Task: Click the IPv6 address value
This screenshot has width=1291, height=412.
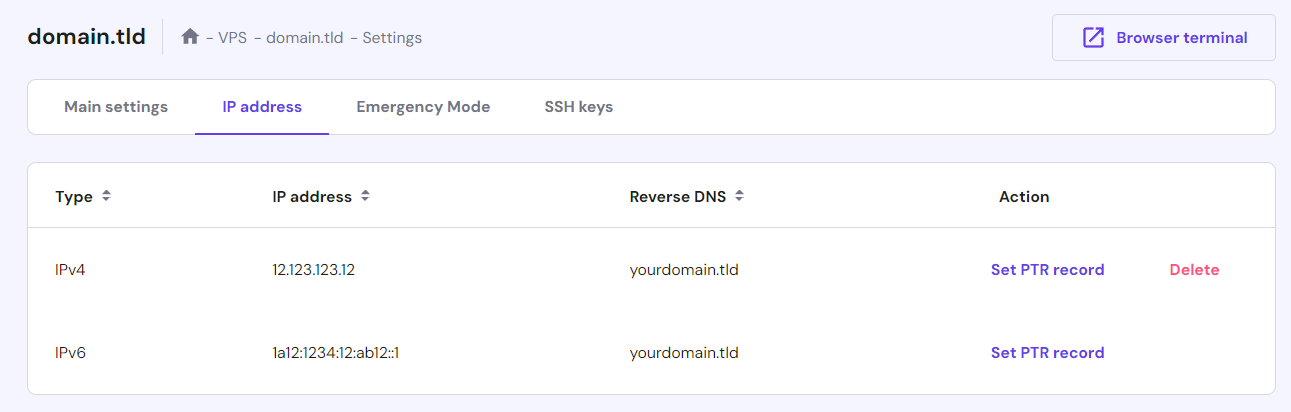Action: (x=335, y=353)
